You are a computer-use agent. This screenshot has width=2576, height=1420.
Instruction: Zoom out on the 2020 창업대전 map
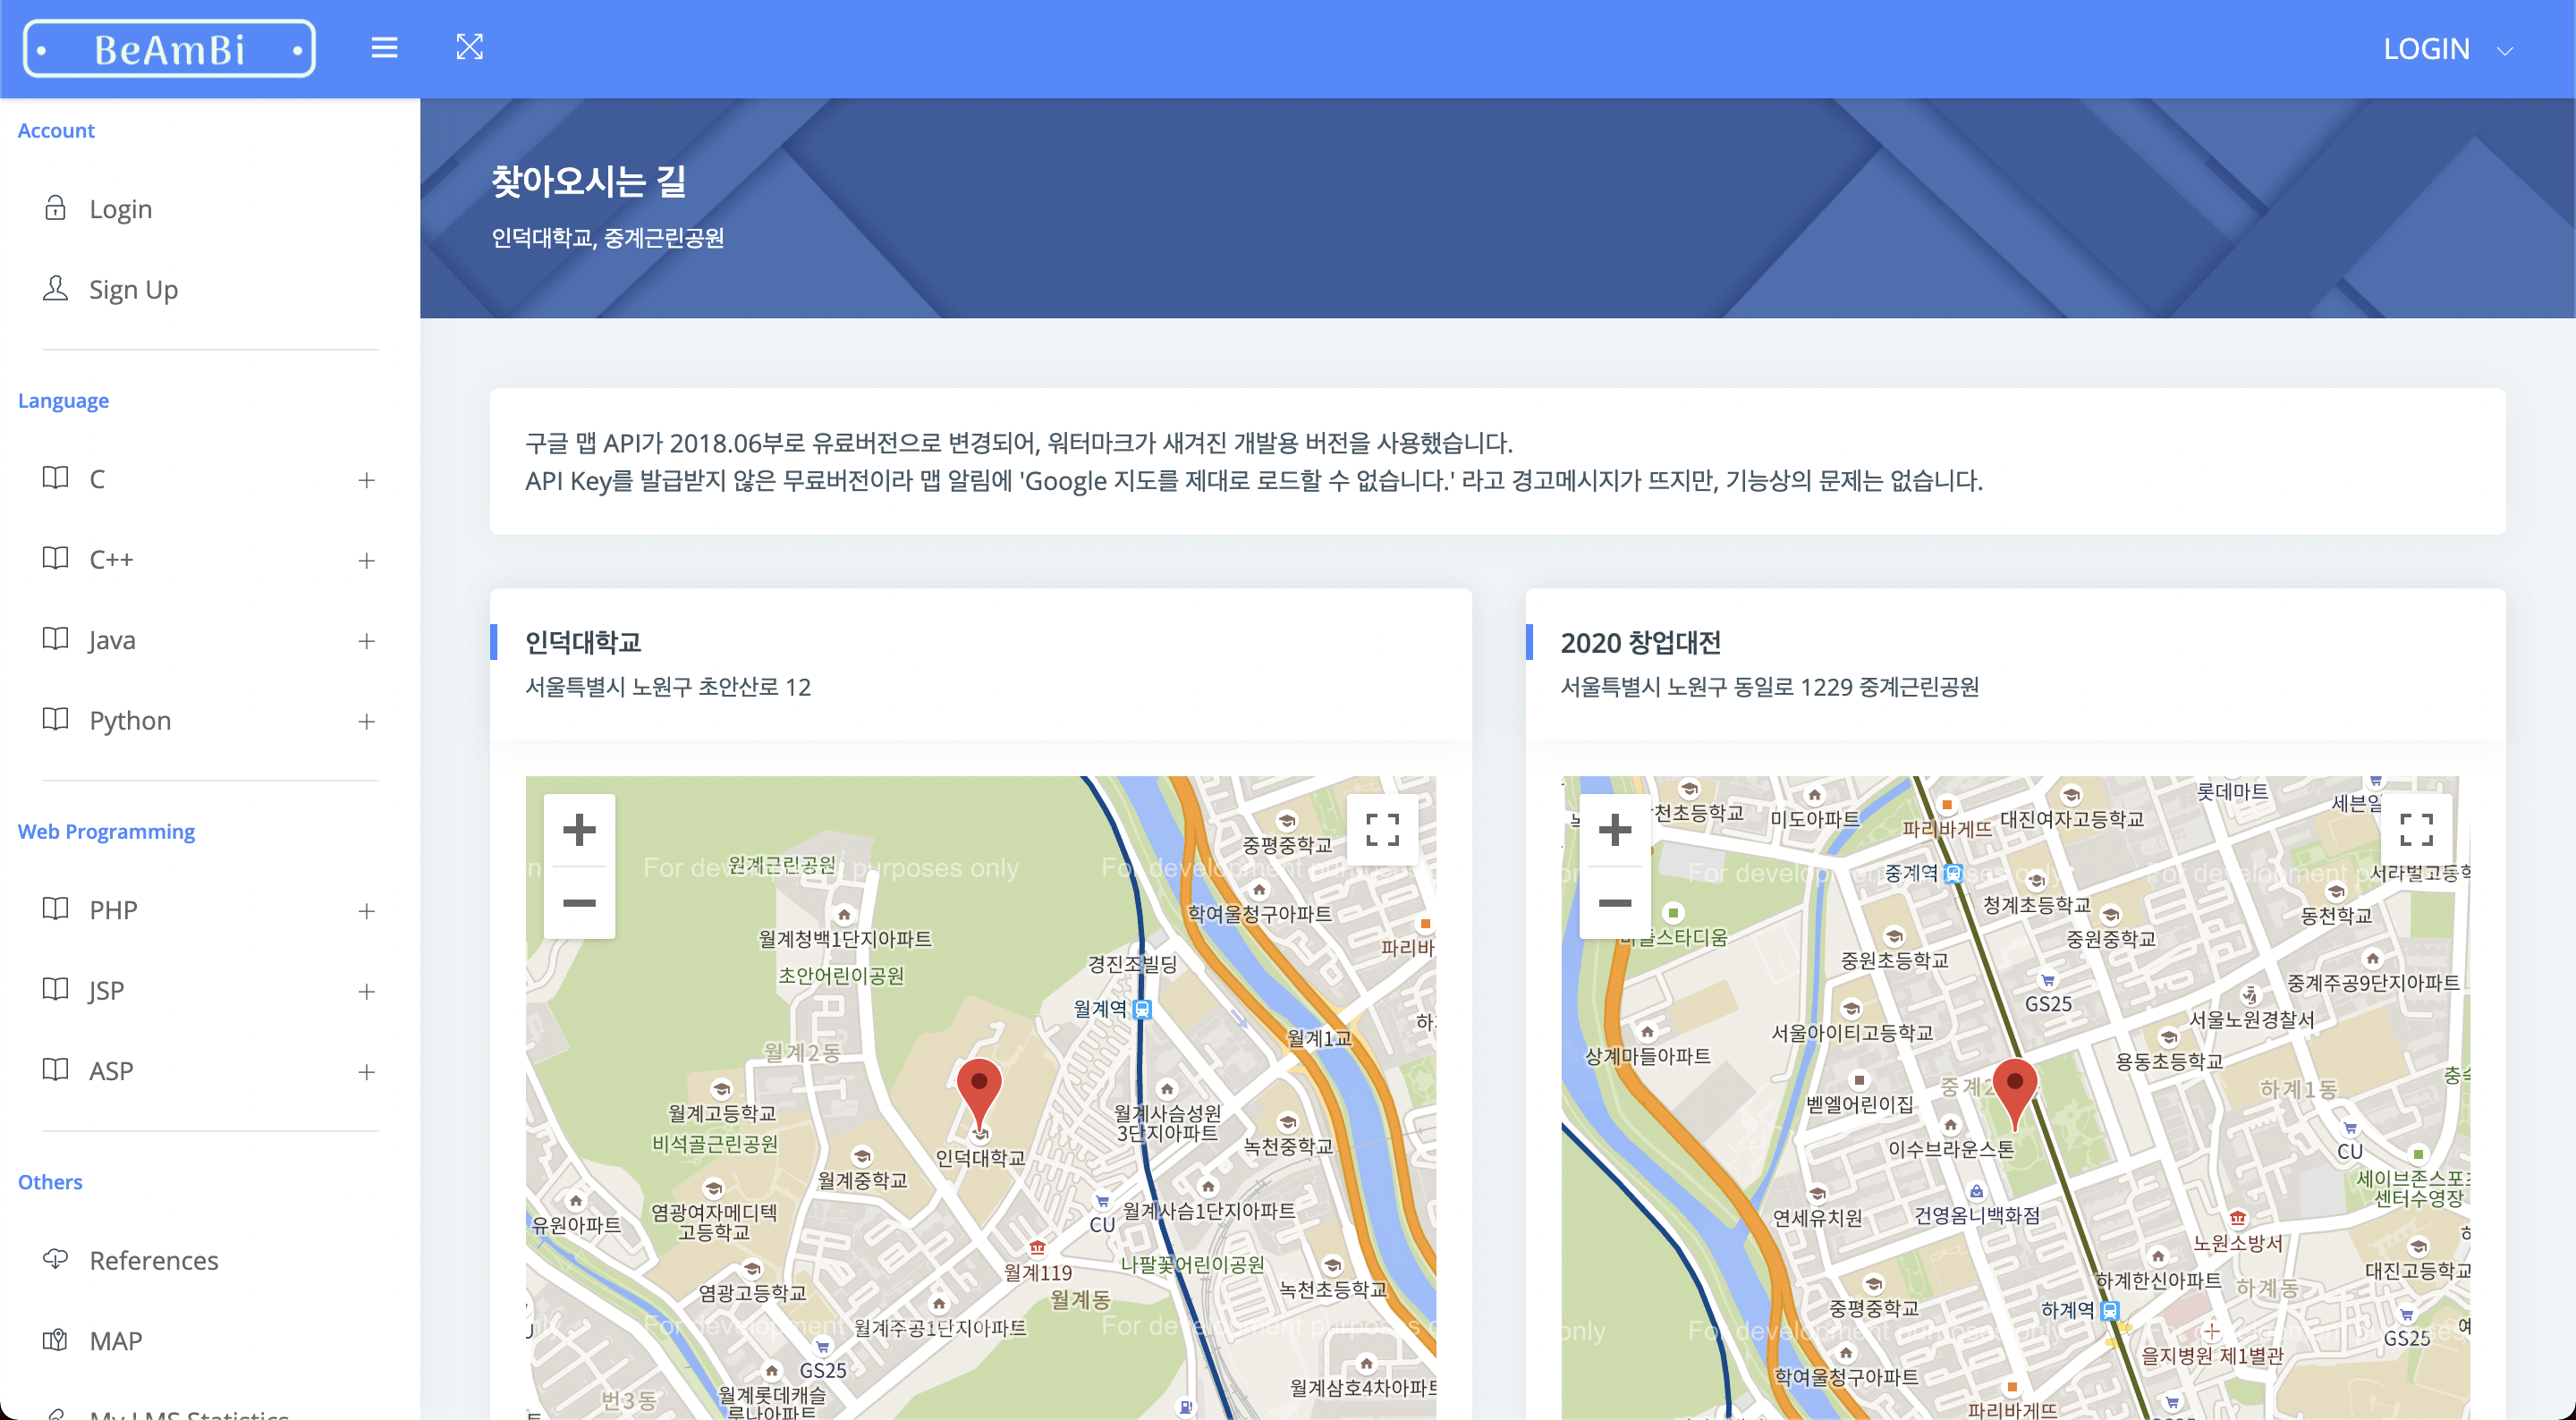pos(1614,903)
